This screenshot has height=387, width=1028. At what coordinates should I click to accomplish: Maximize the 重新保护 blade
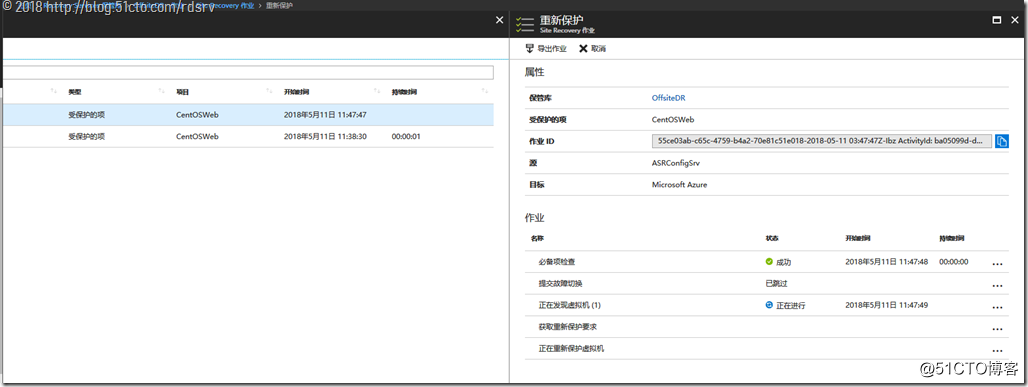coord(997,20)
